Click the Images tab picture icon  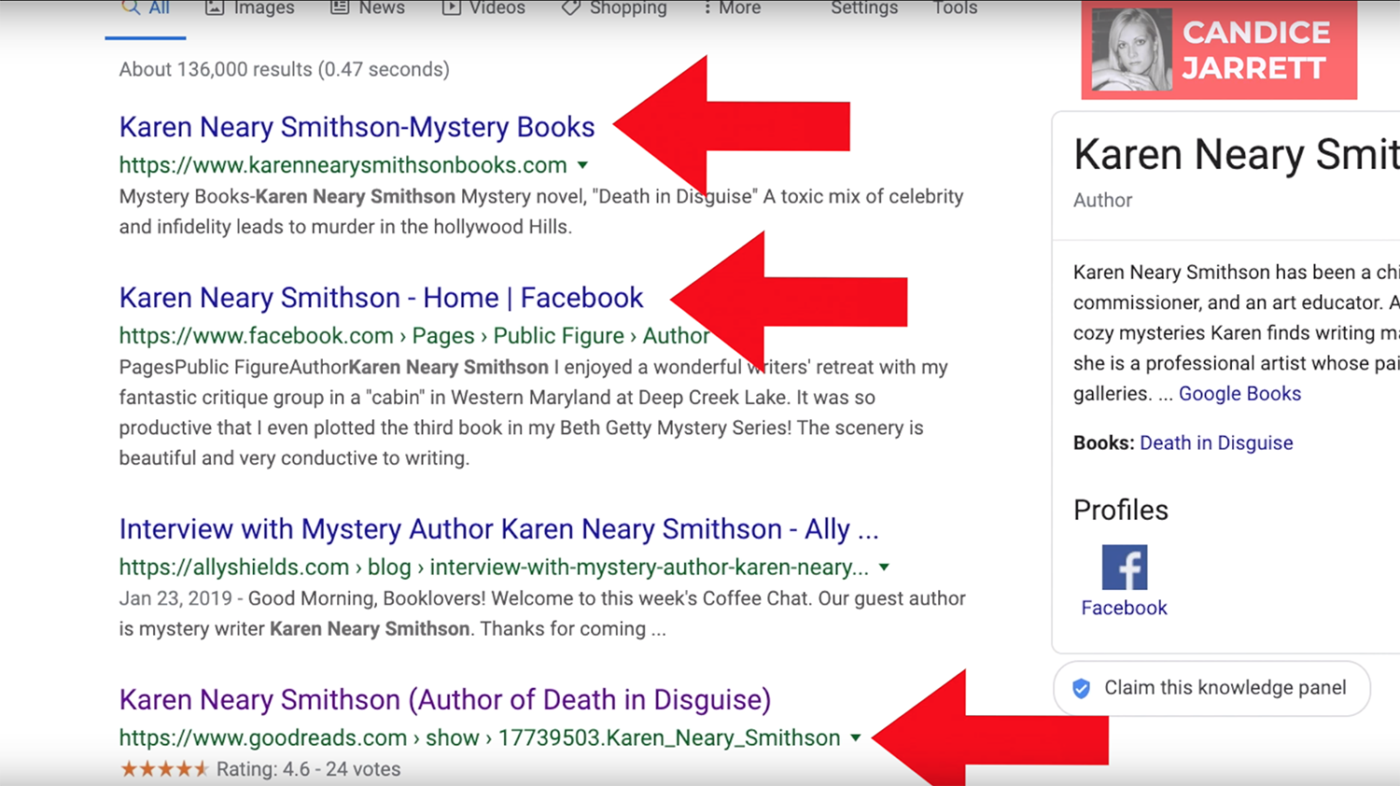(214, 7)
